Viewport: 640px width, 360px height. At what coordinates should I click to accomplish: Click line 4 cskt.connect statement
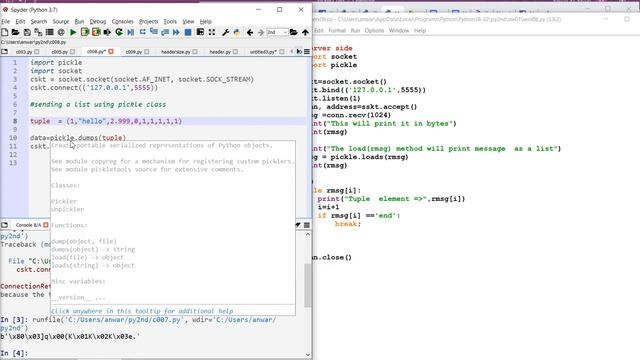point(94,88)
